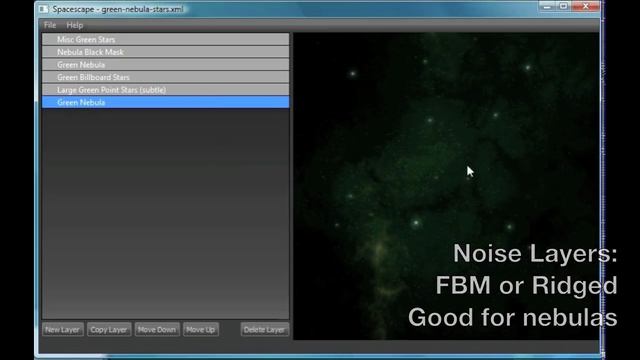640x360 pixels.
Task: Select the Green Billboard Stars layer
Action: [165, 77]
